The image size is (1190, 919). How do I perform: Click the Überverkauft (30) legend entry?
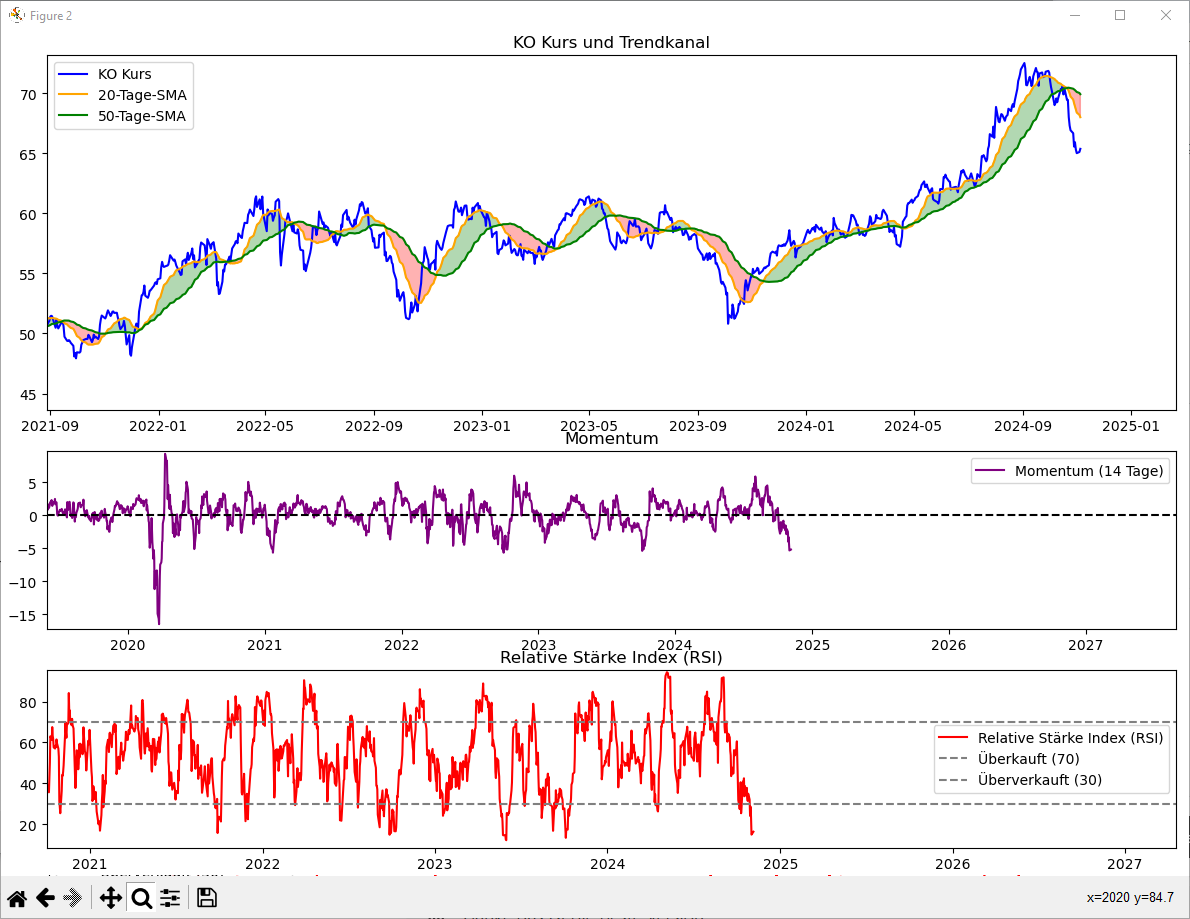(1021, 780)
